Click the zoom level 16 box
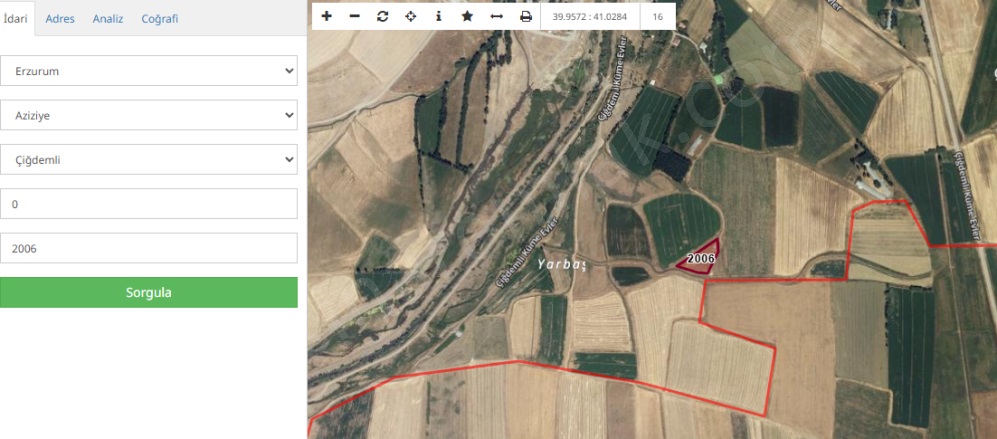Image resolution: width=997 pixels, height=439 pixels. [657, 17]
